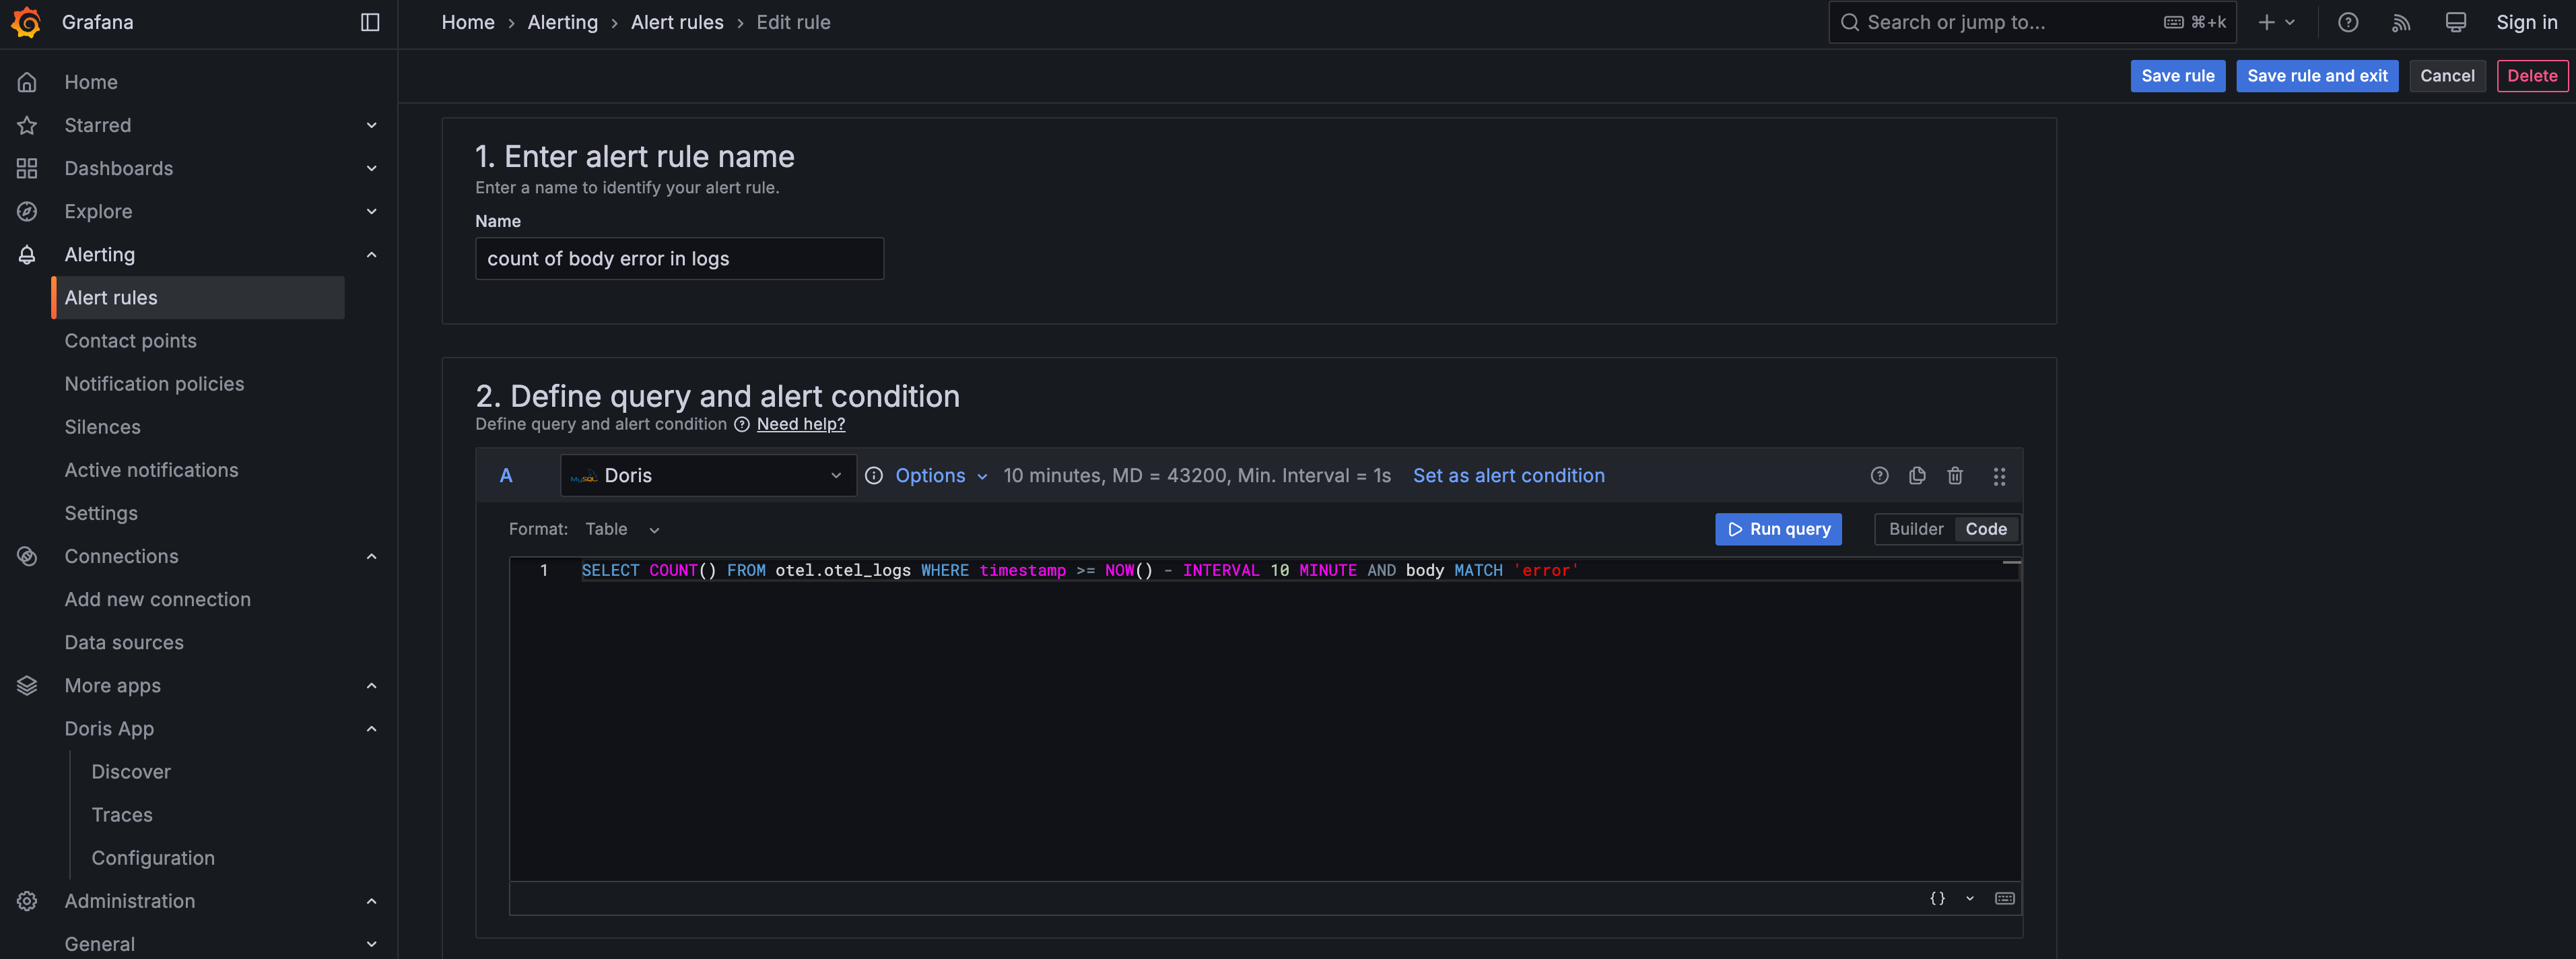Open the Doris data source dropdown
This screenshot has width=2576, height=959.
[708, 475]
